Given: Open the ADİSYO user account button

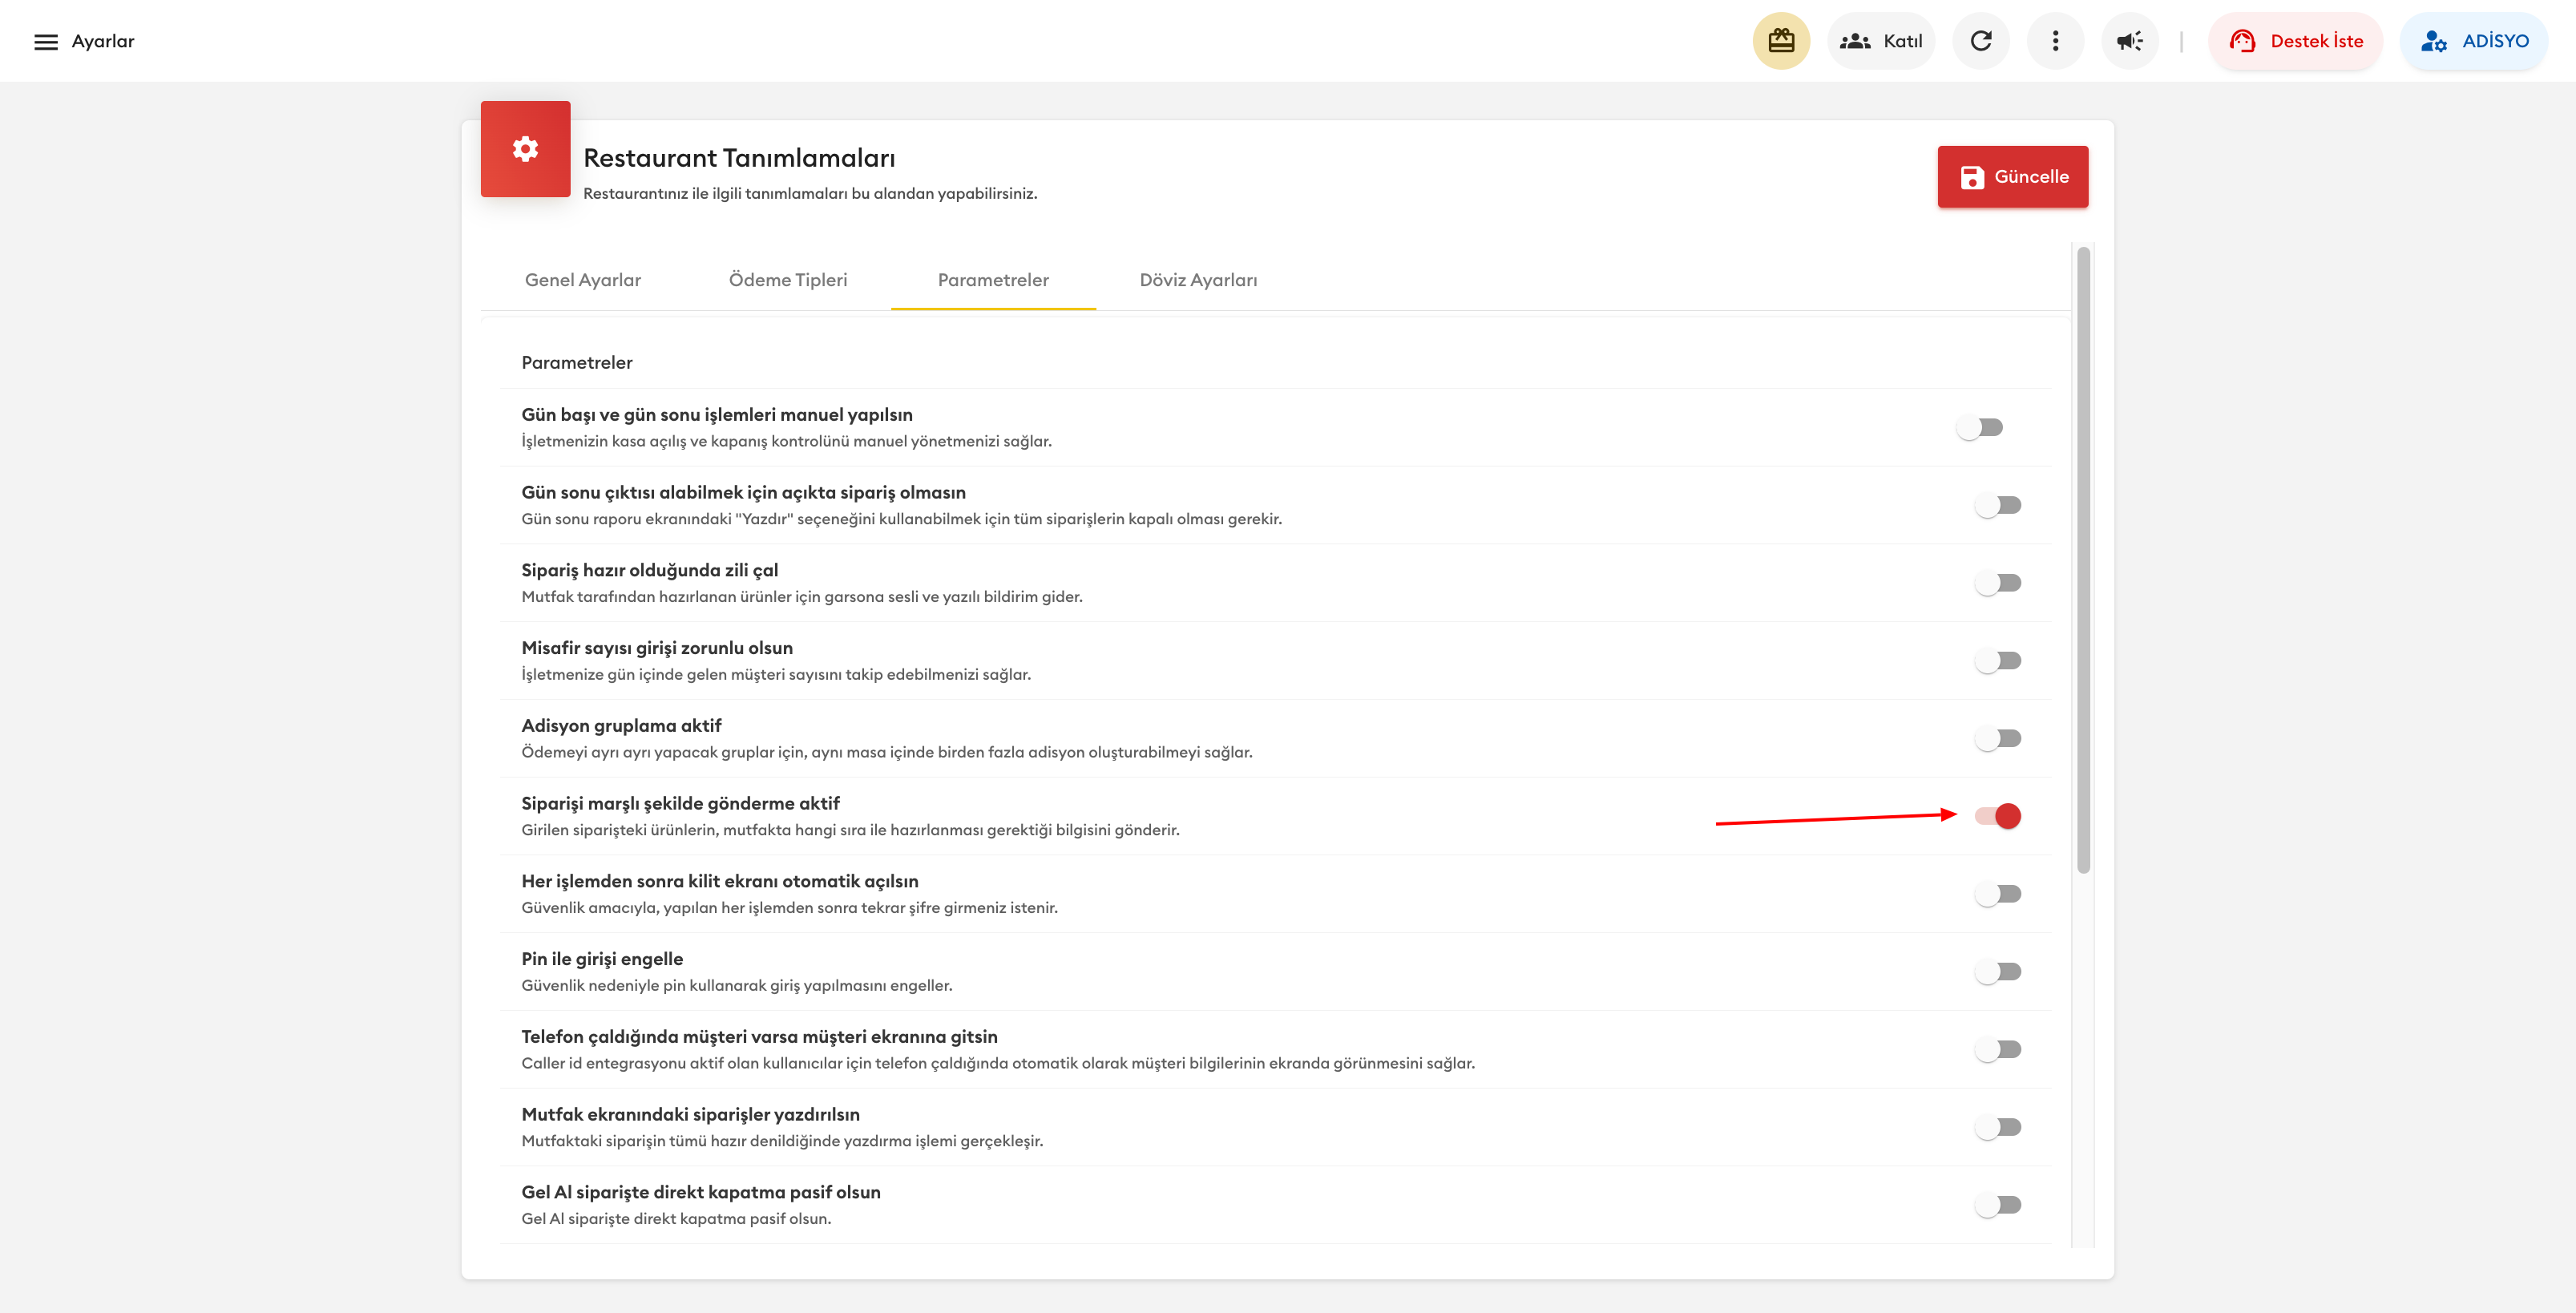Looking at the screenshot, I should tap(2474, 41).
